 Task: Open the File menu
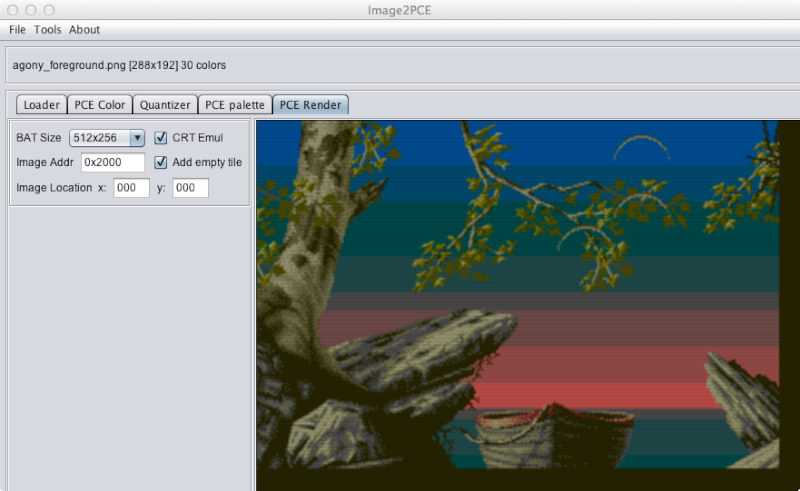coord(17,30)
